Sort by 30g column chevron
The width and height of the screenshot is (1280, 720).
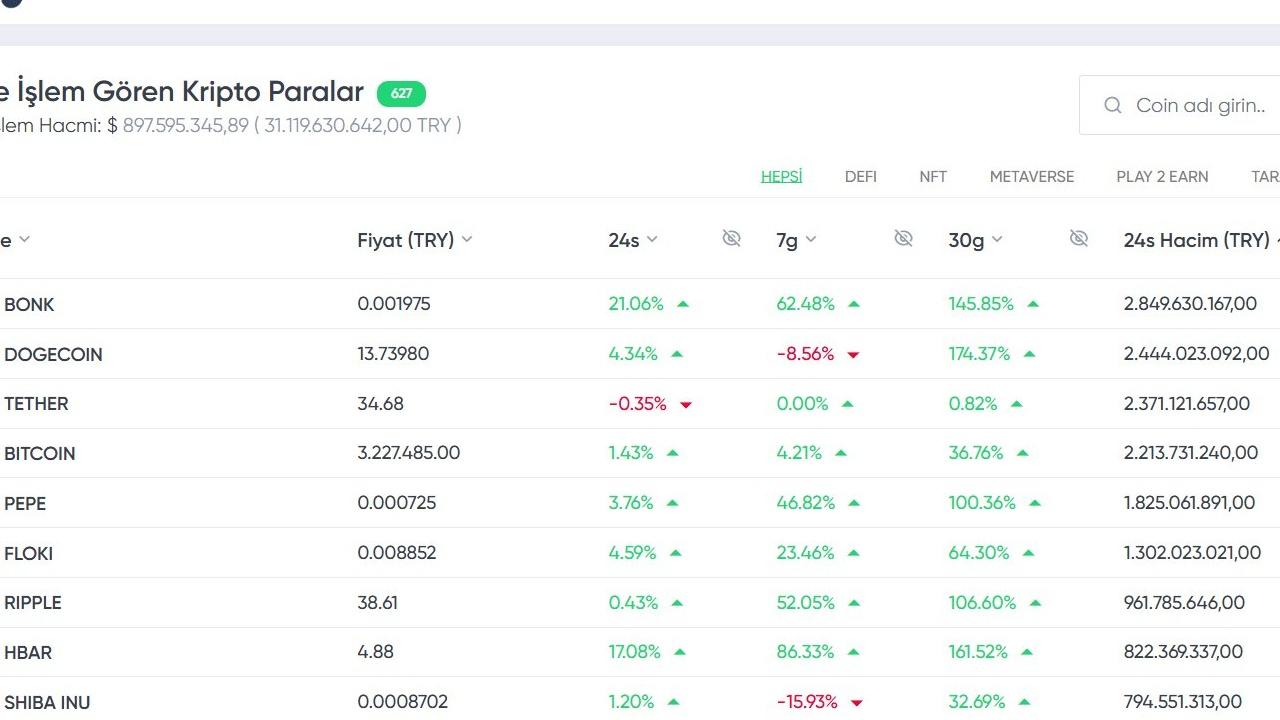point(997,240)
